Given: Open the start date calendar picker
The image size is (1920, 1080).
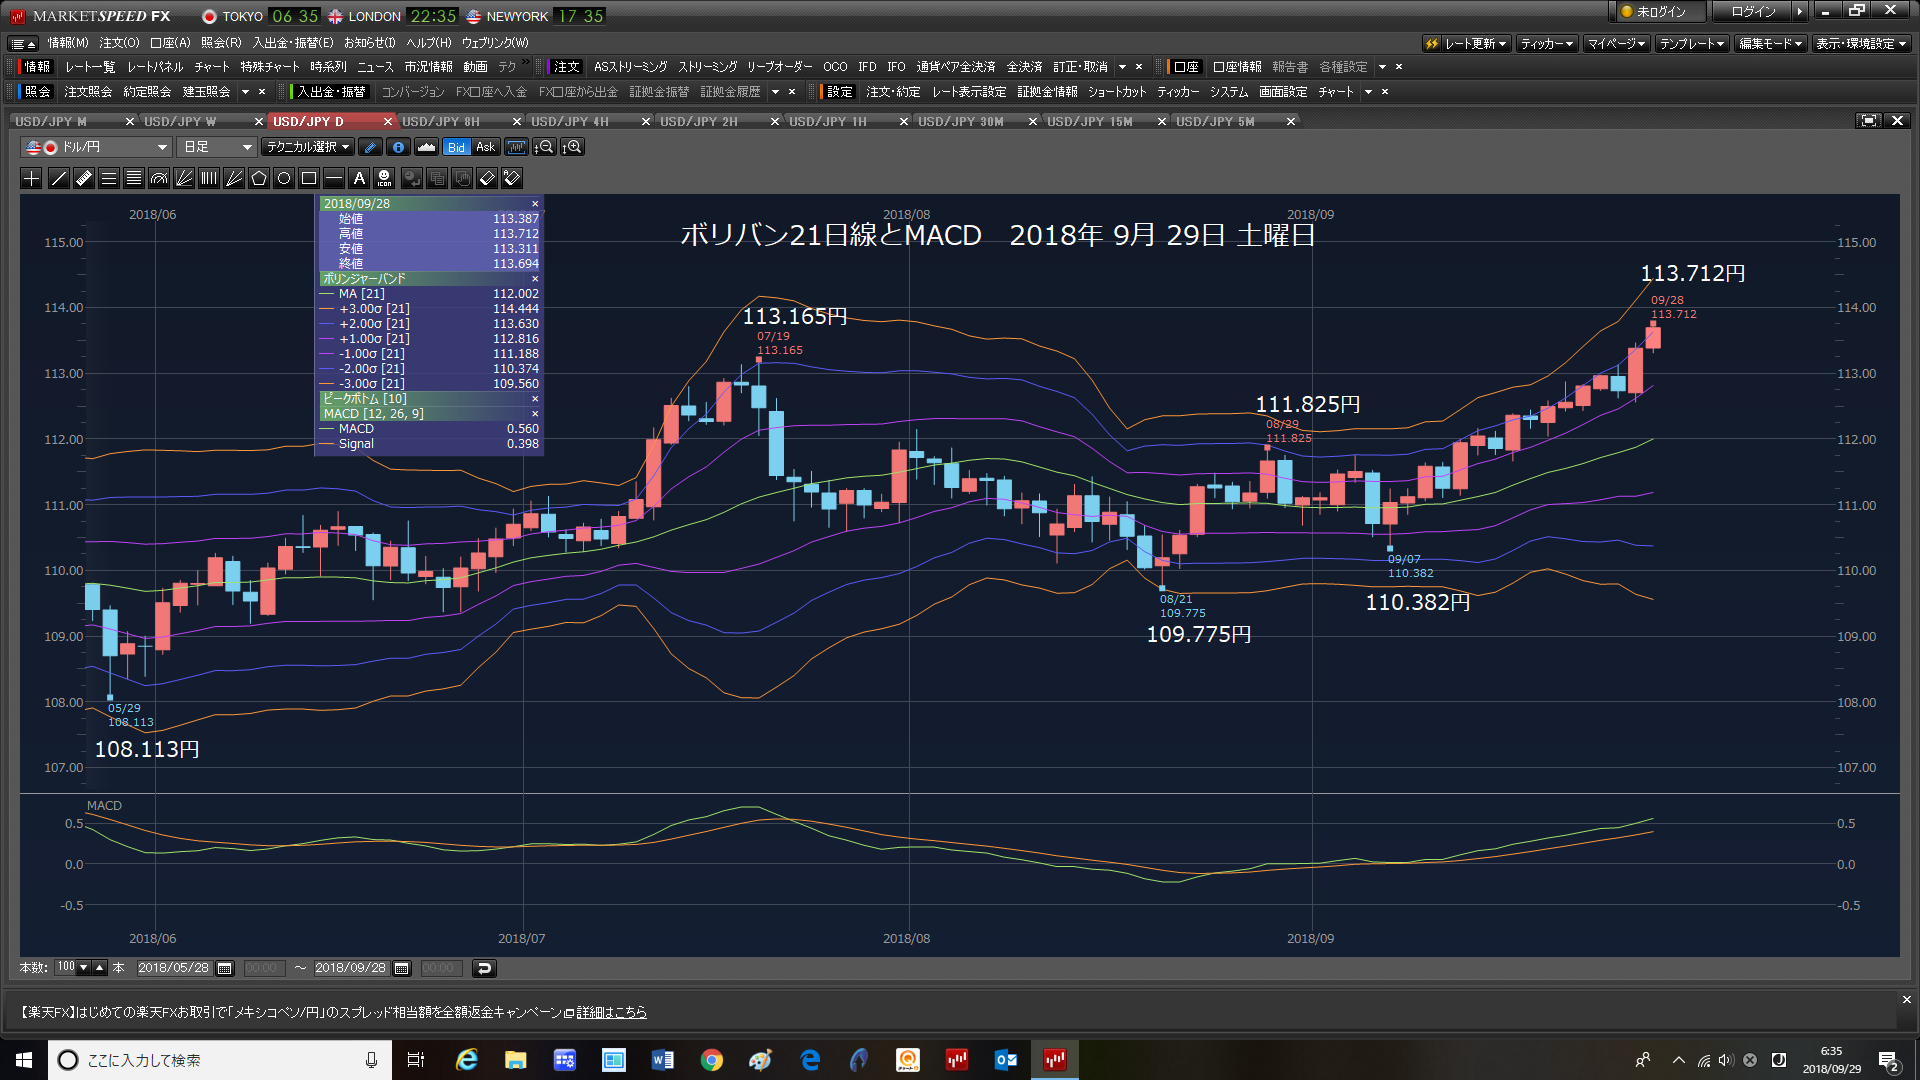Looking at the screenshot, I should tap(225, 968).
